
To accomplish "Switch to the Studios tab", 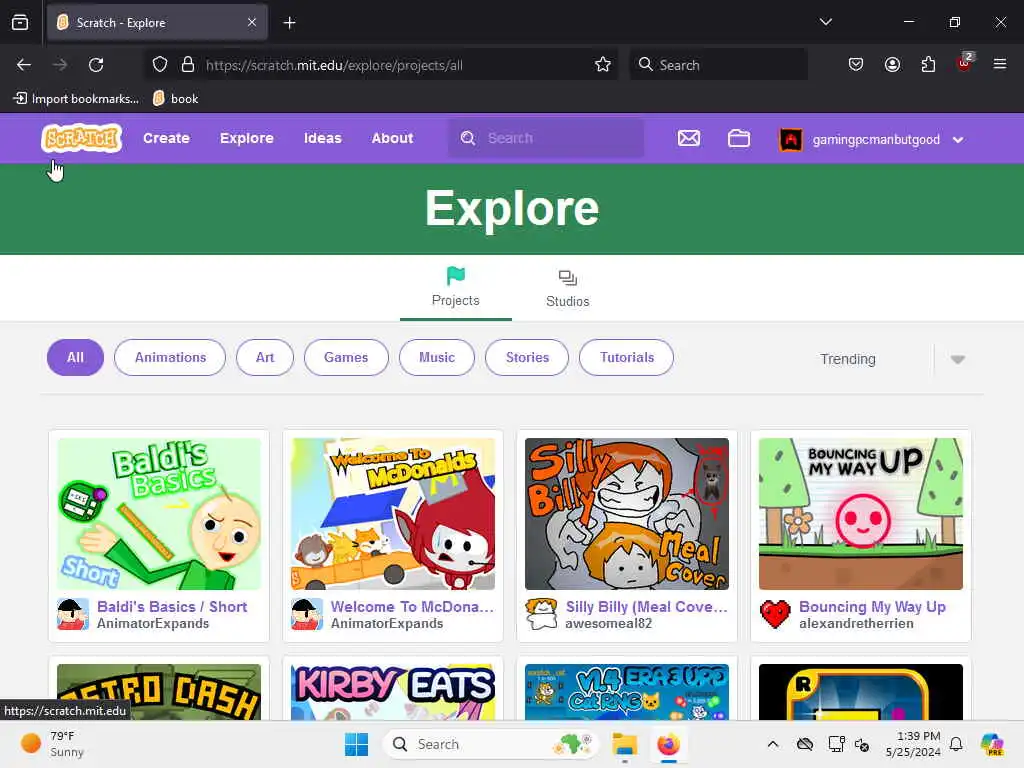I will click(x=568, y=288).
